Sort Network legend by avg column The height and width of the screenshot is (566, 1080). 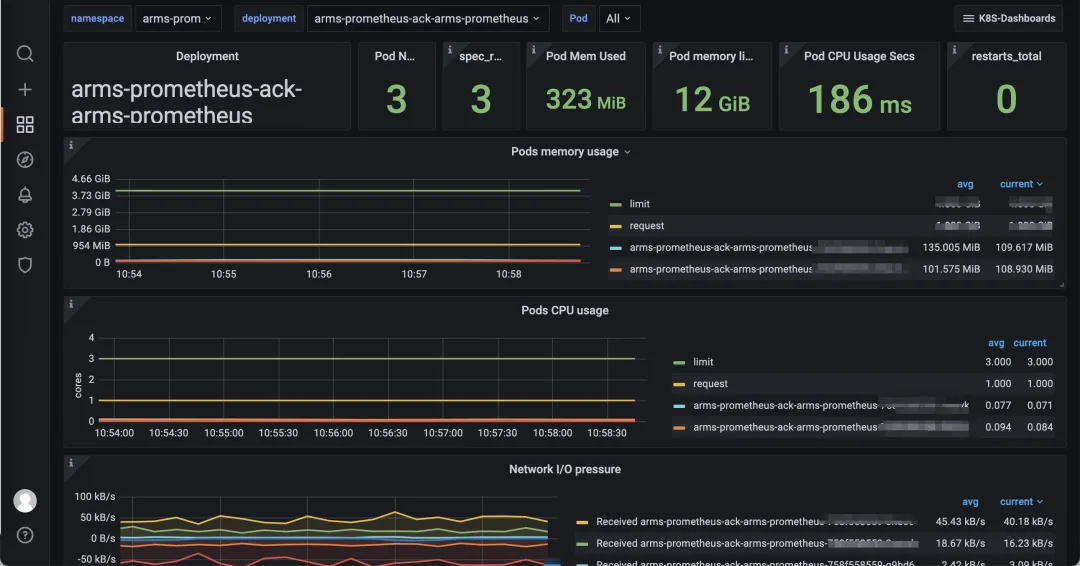(x=970, y=502)
